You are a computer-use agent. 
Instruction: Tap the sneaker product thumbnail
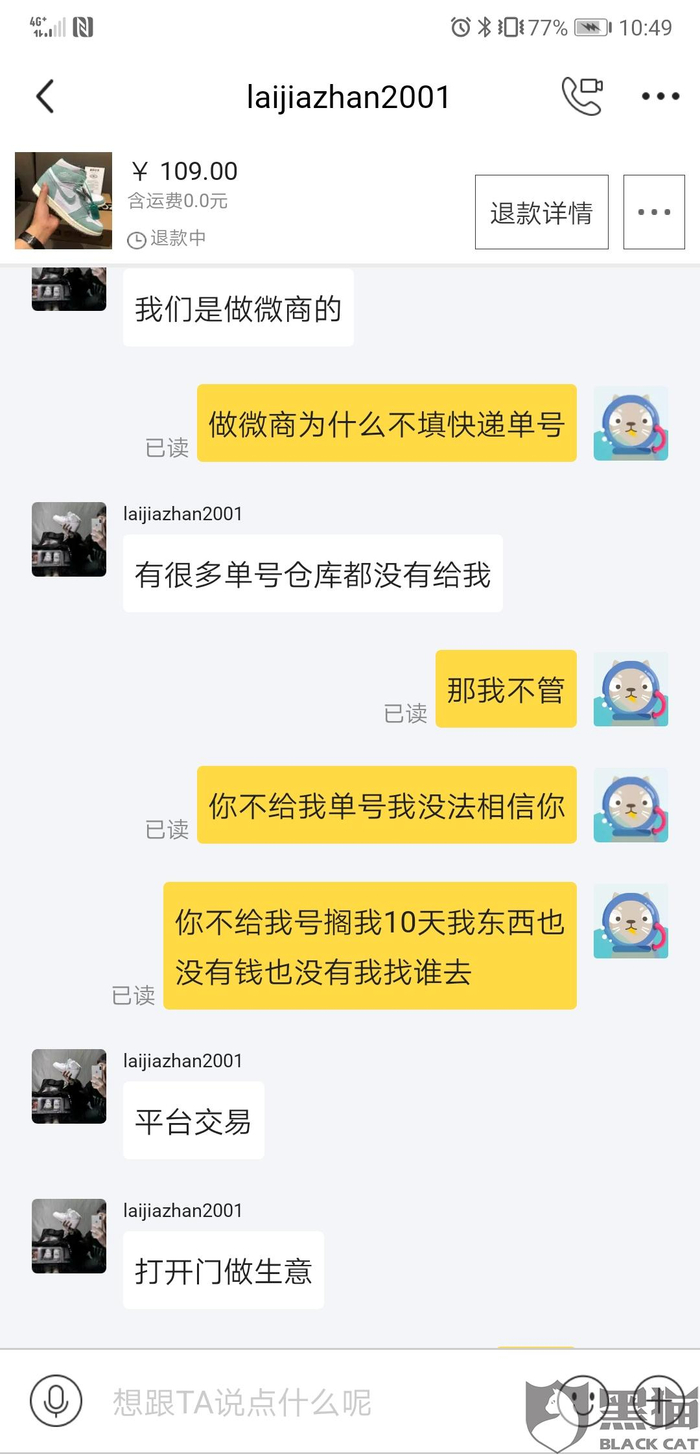63,201
